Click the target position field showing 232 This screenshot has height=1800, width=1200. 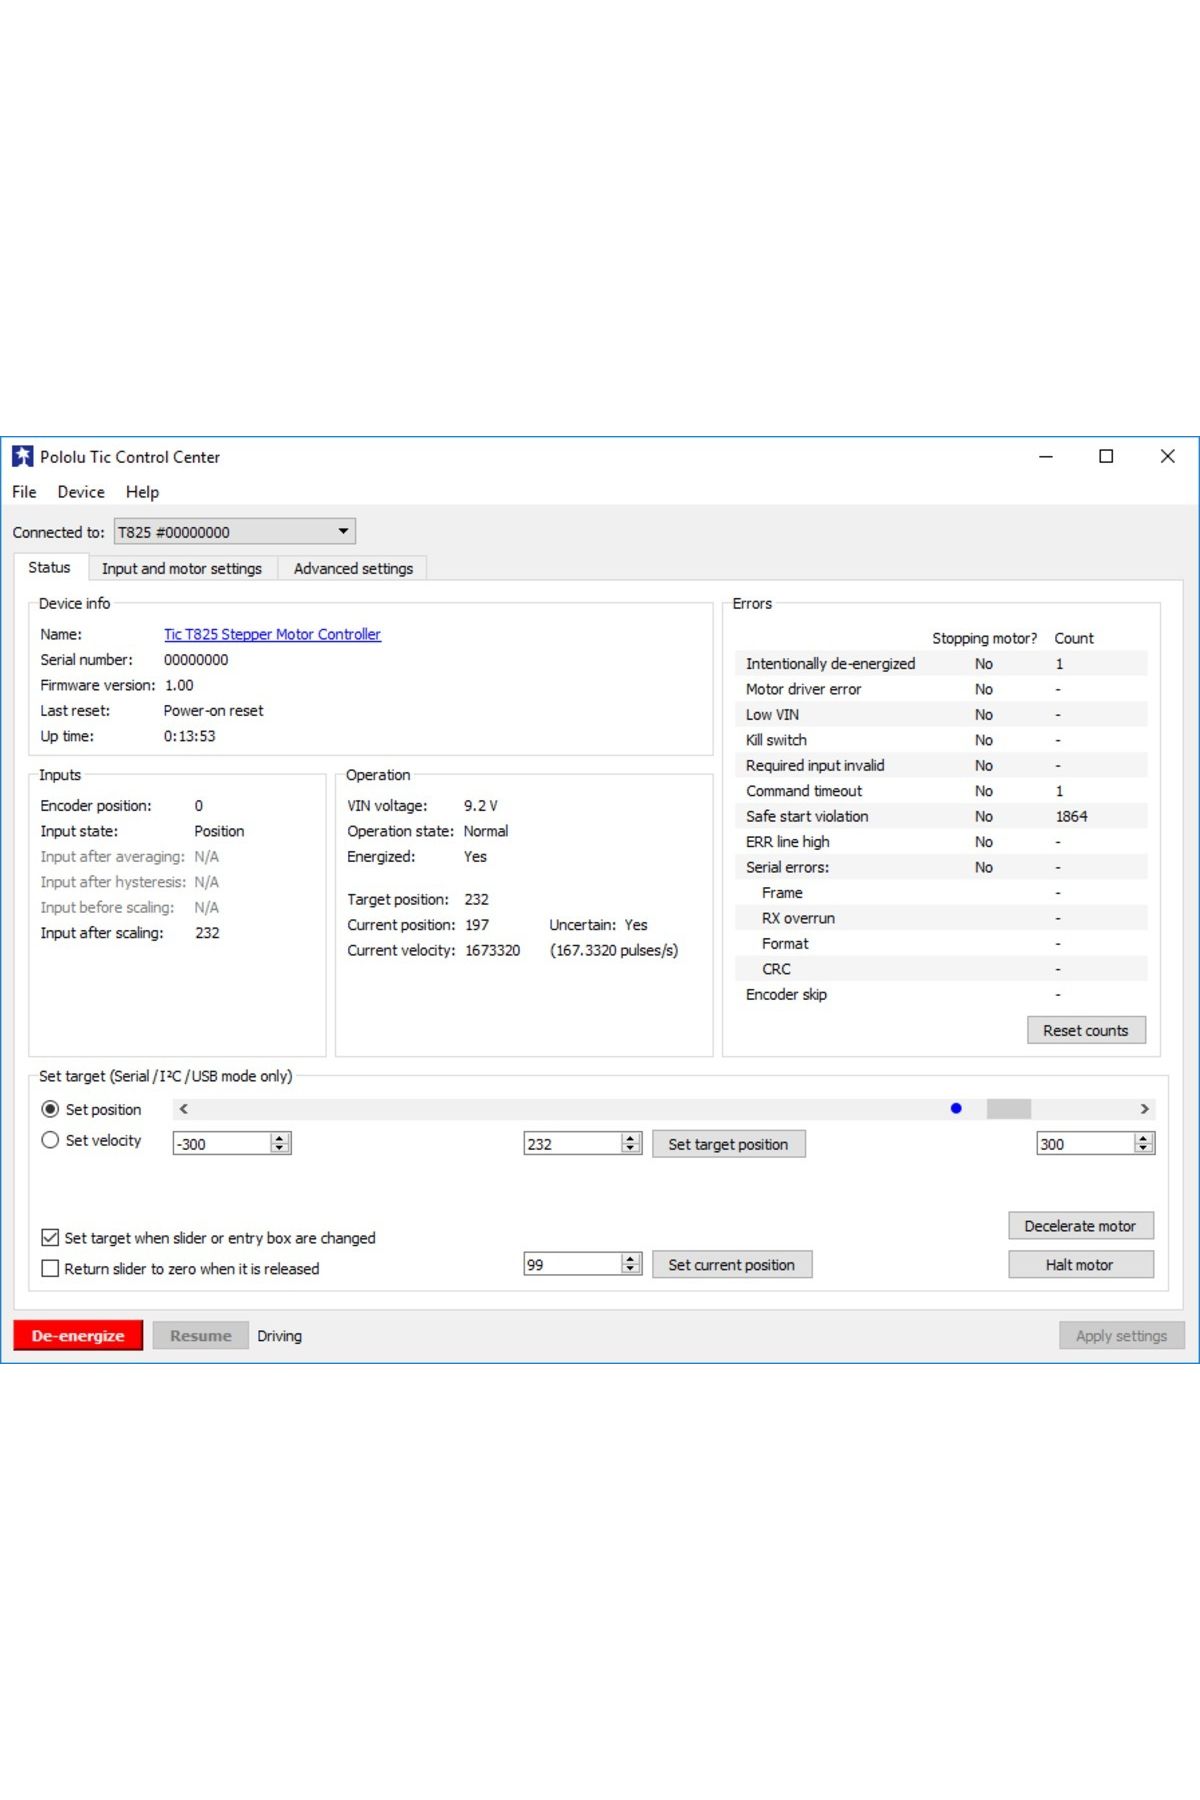tap(572, 1144)
